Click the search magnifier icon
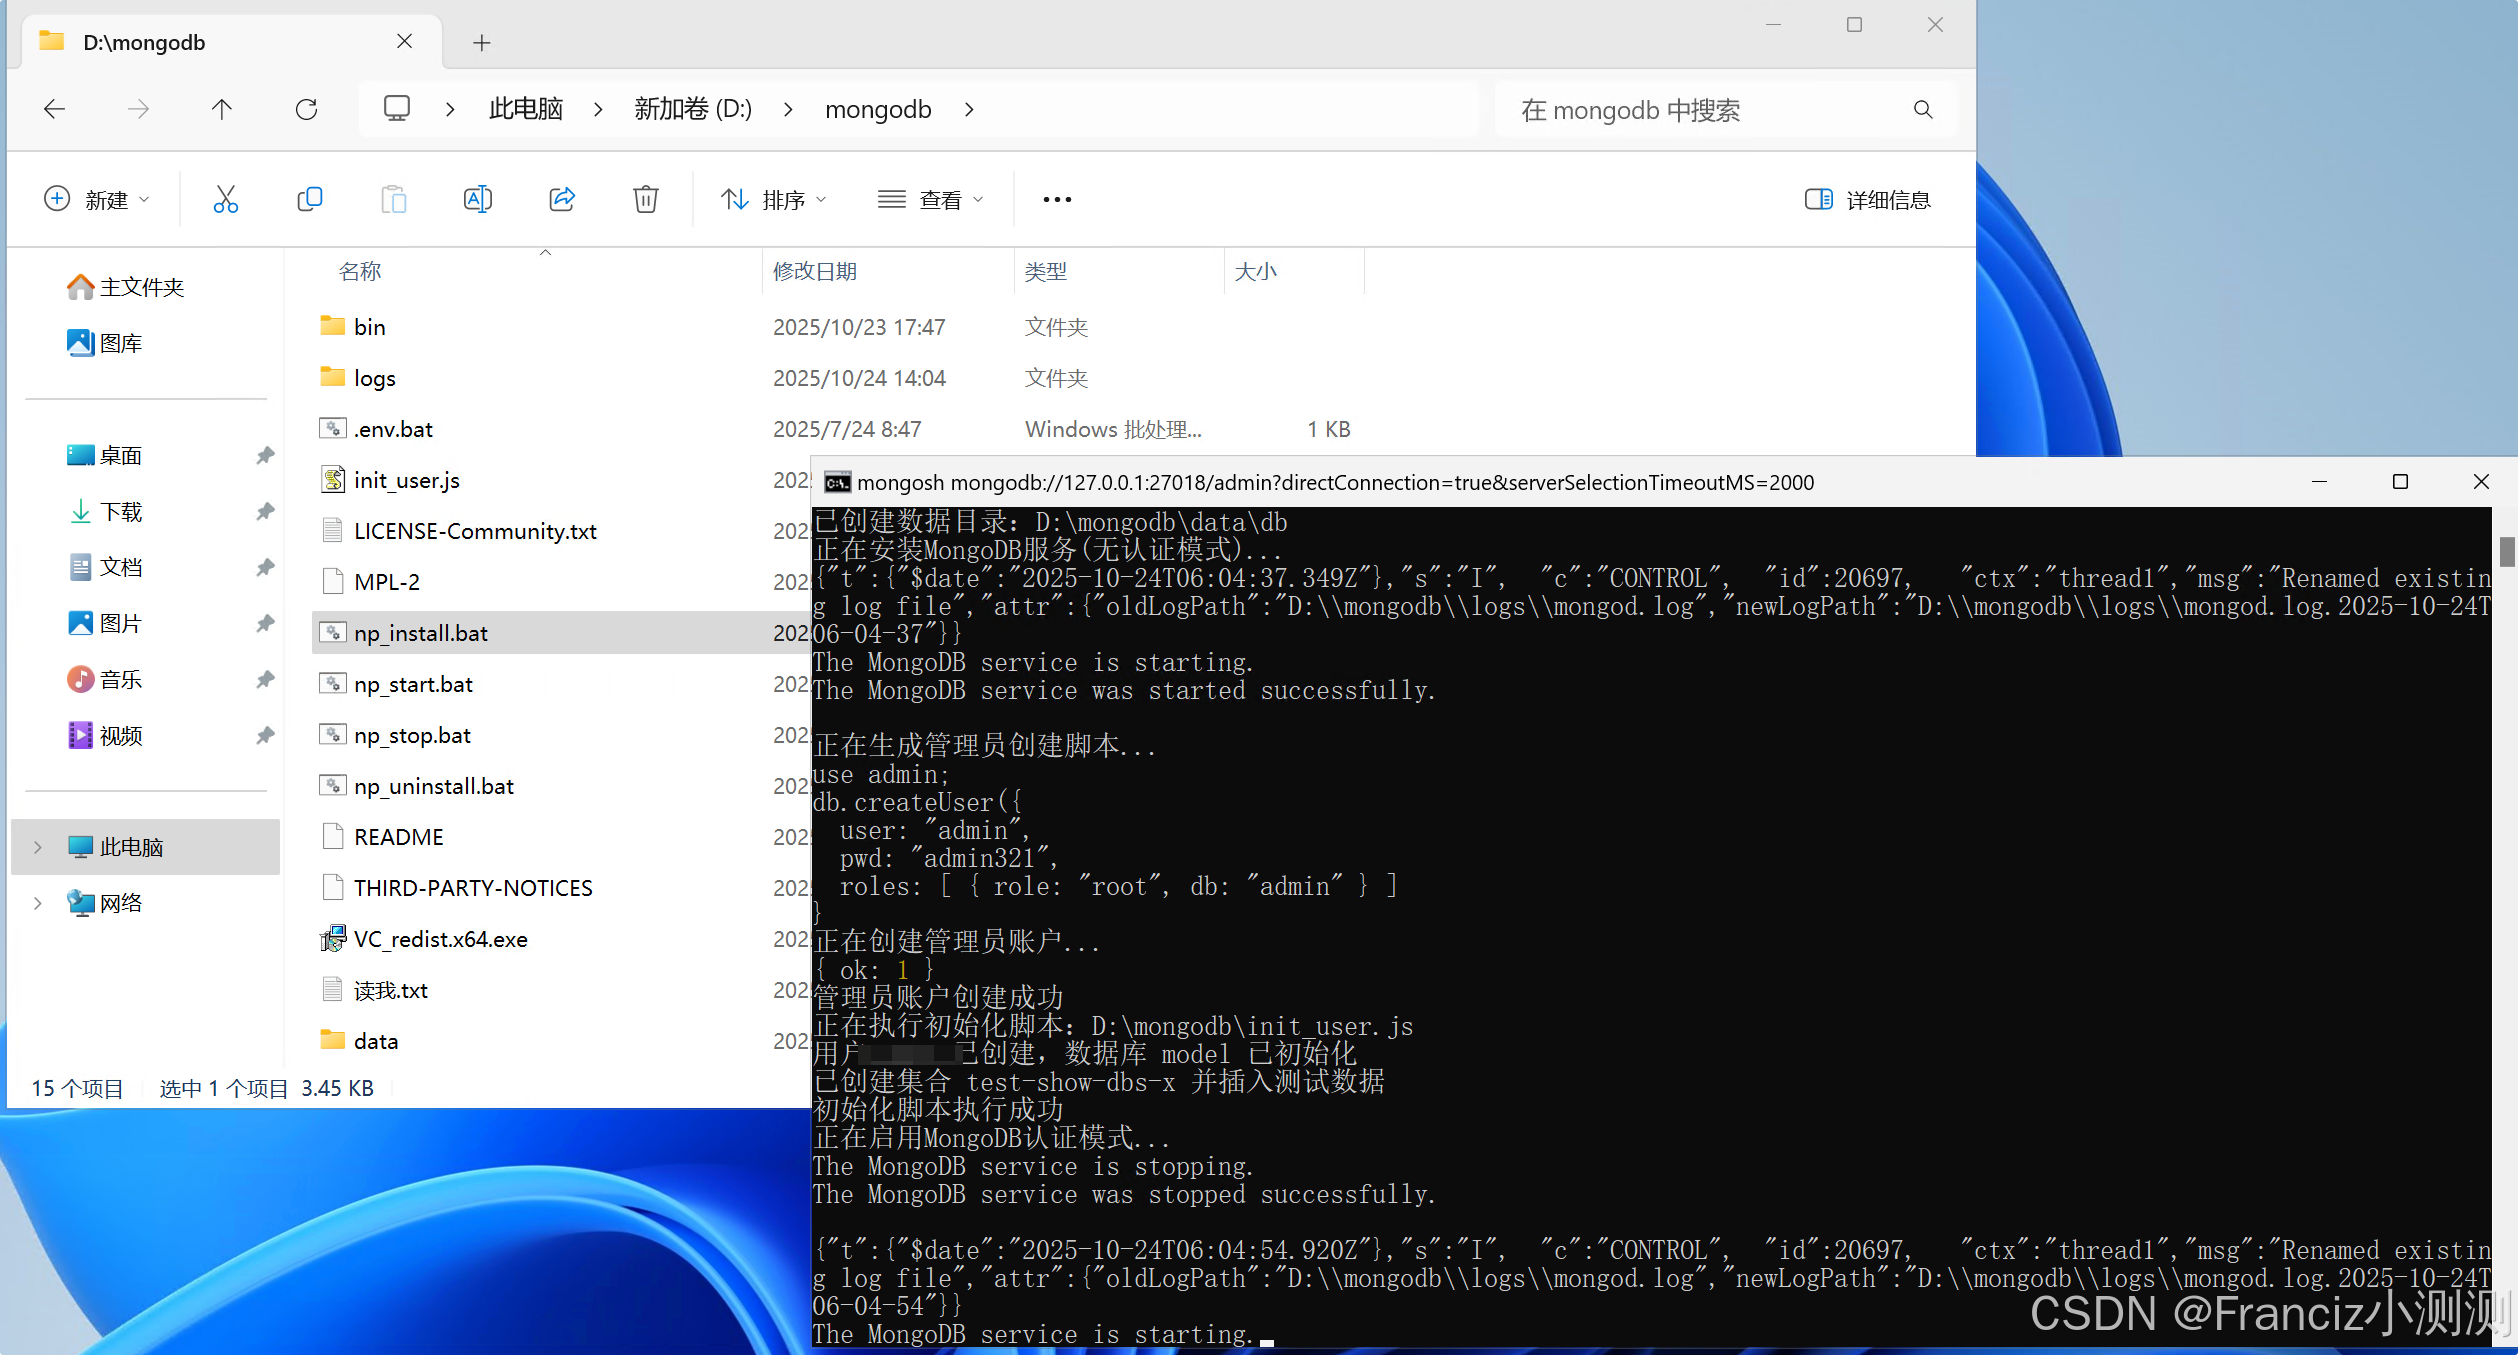 (1922, 109)
